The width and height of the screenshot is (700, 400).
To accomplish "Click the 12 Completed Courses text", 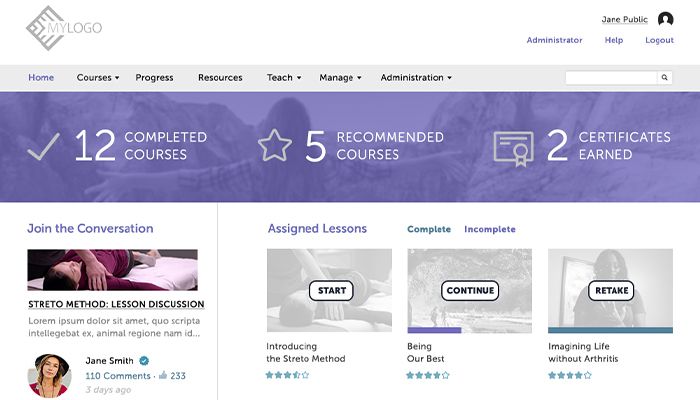I will [141, 146].
